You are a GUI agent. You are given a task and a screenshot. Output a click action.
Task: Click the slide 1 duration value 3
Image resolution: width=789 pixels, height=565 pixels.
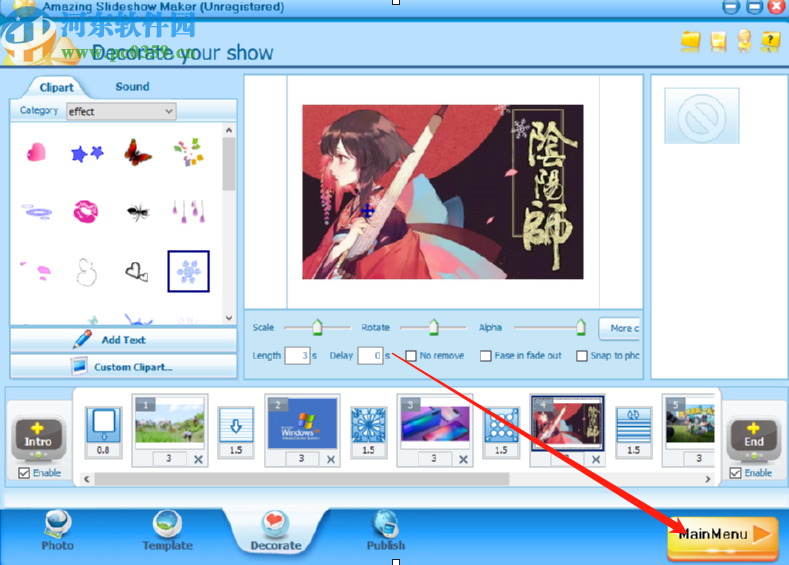pos(169,458)
